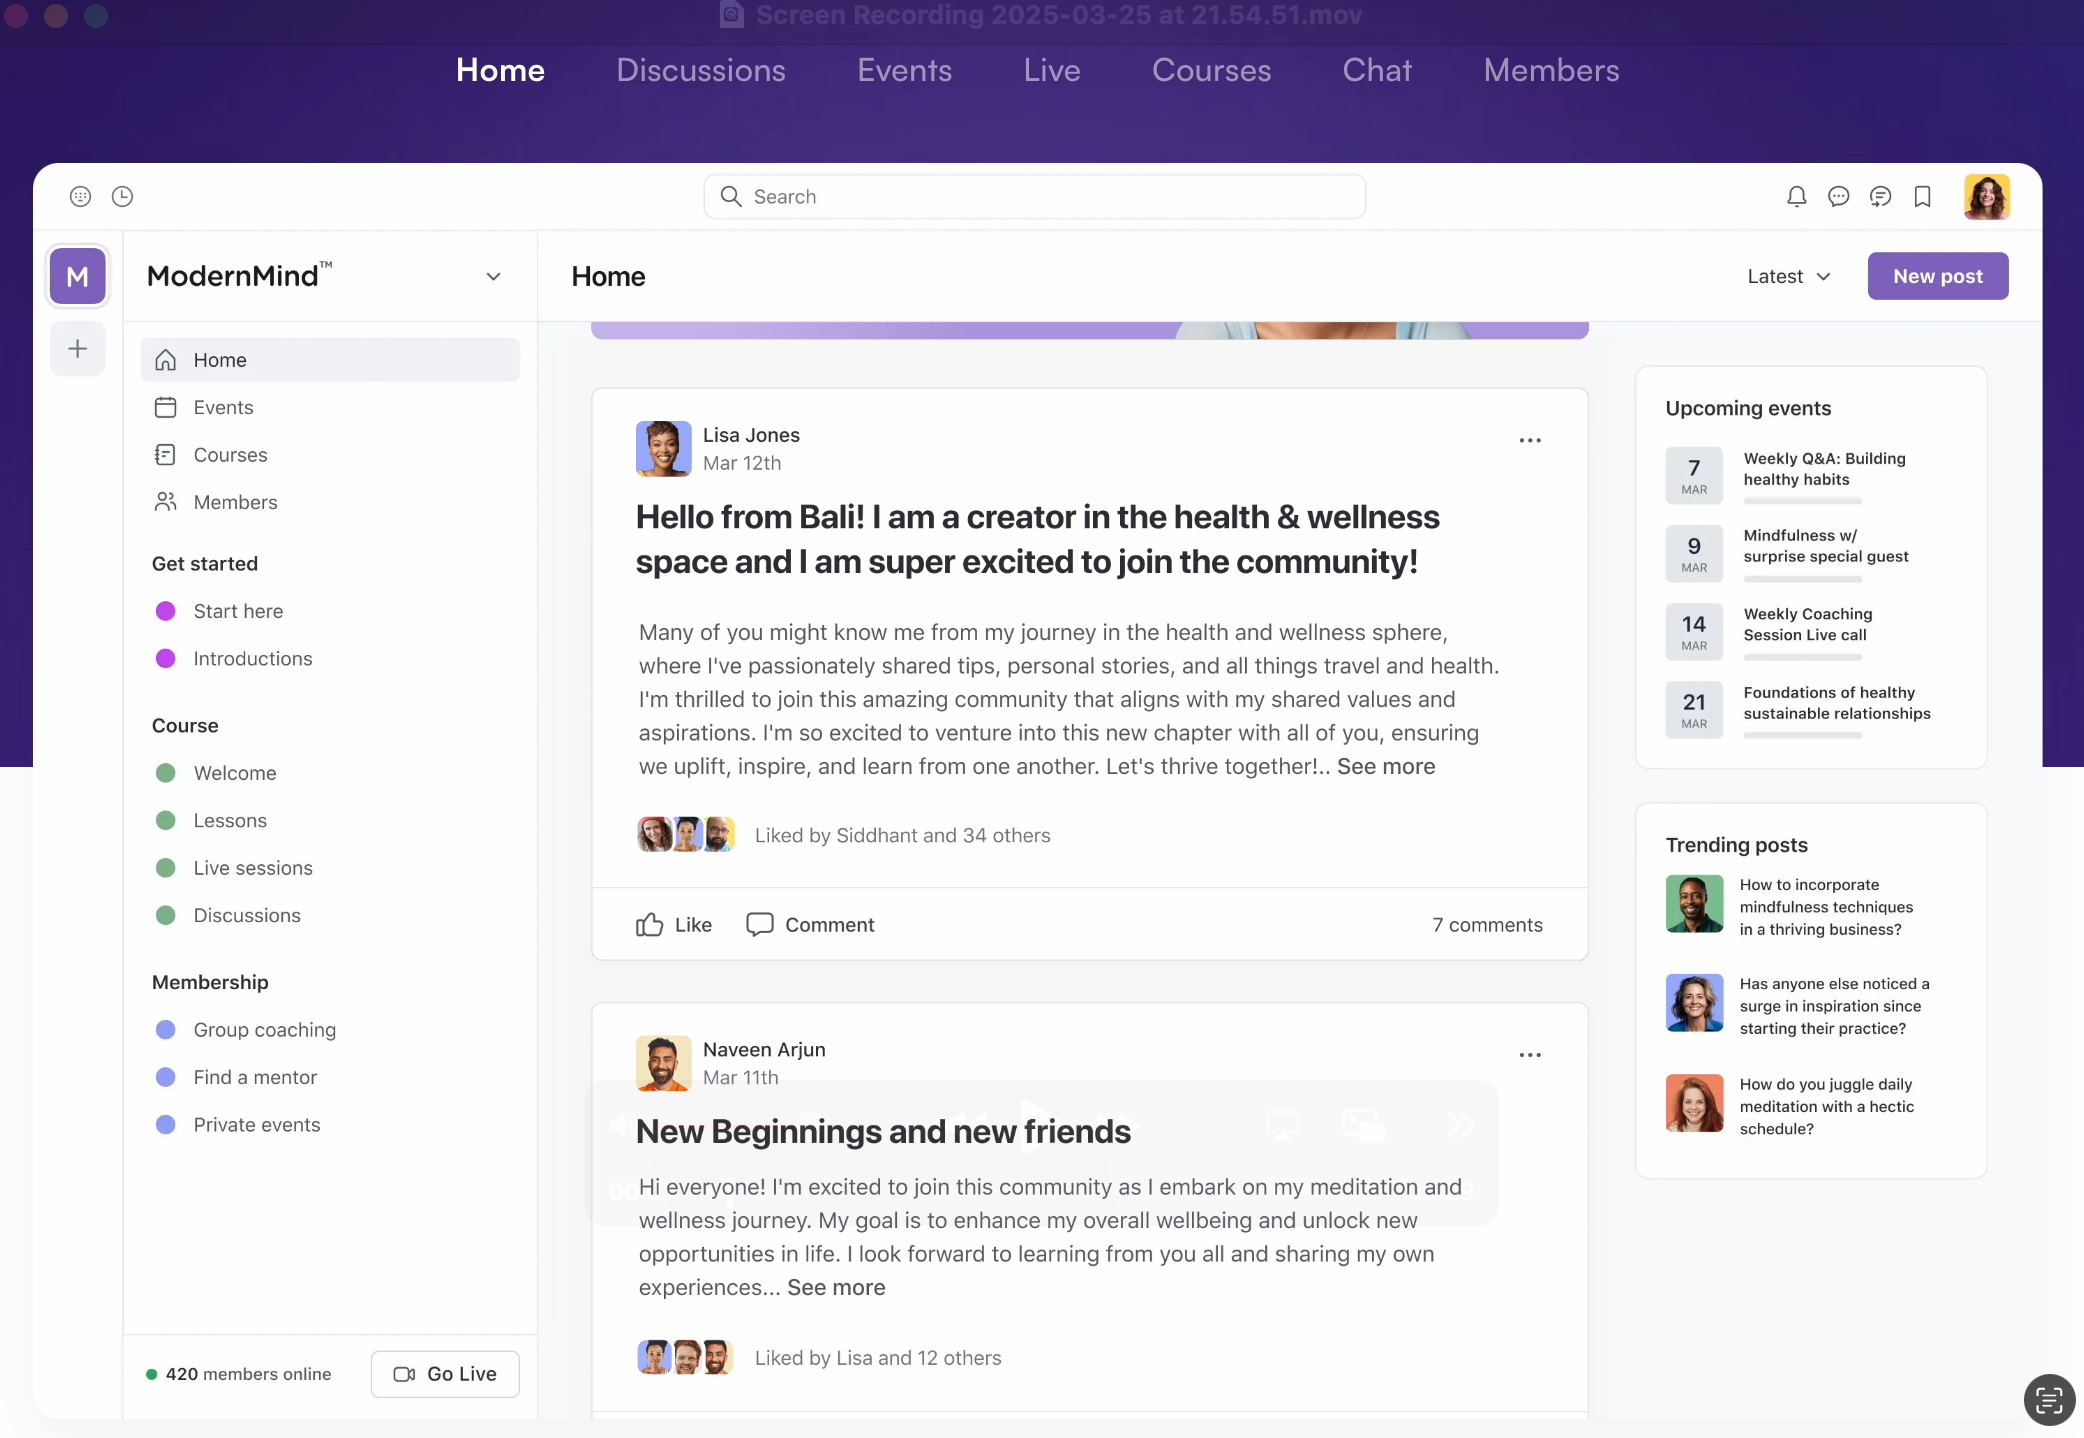Open the Weekly Coaching Session event

(1807, 625)
